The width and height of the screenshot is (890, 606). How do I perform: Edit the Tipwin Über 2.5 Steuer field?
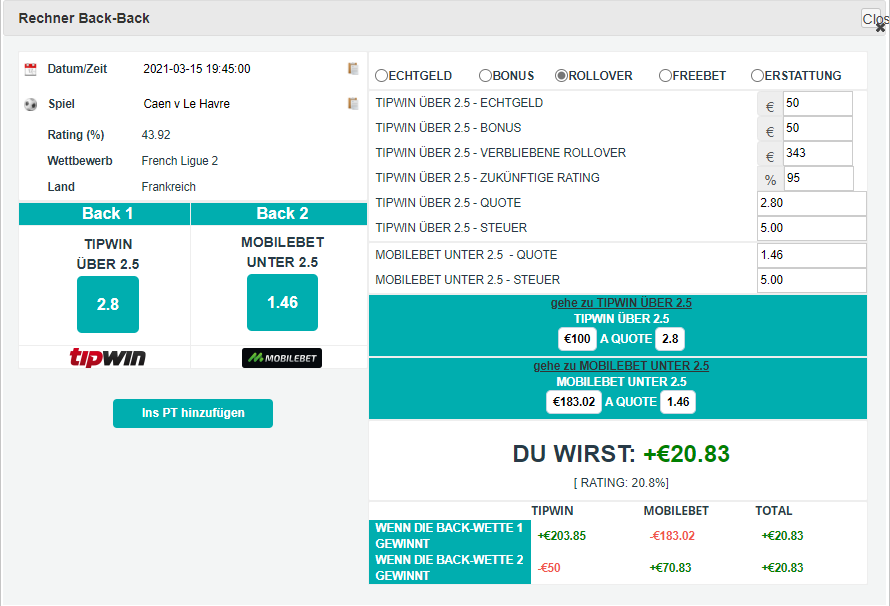812,228
